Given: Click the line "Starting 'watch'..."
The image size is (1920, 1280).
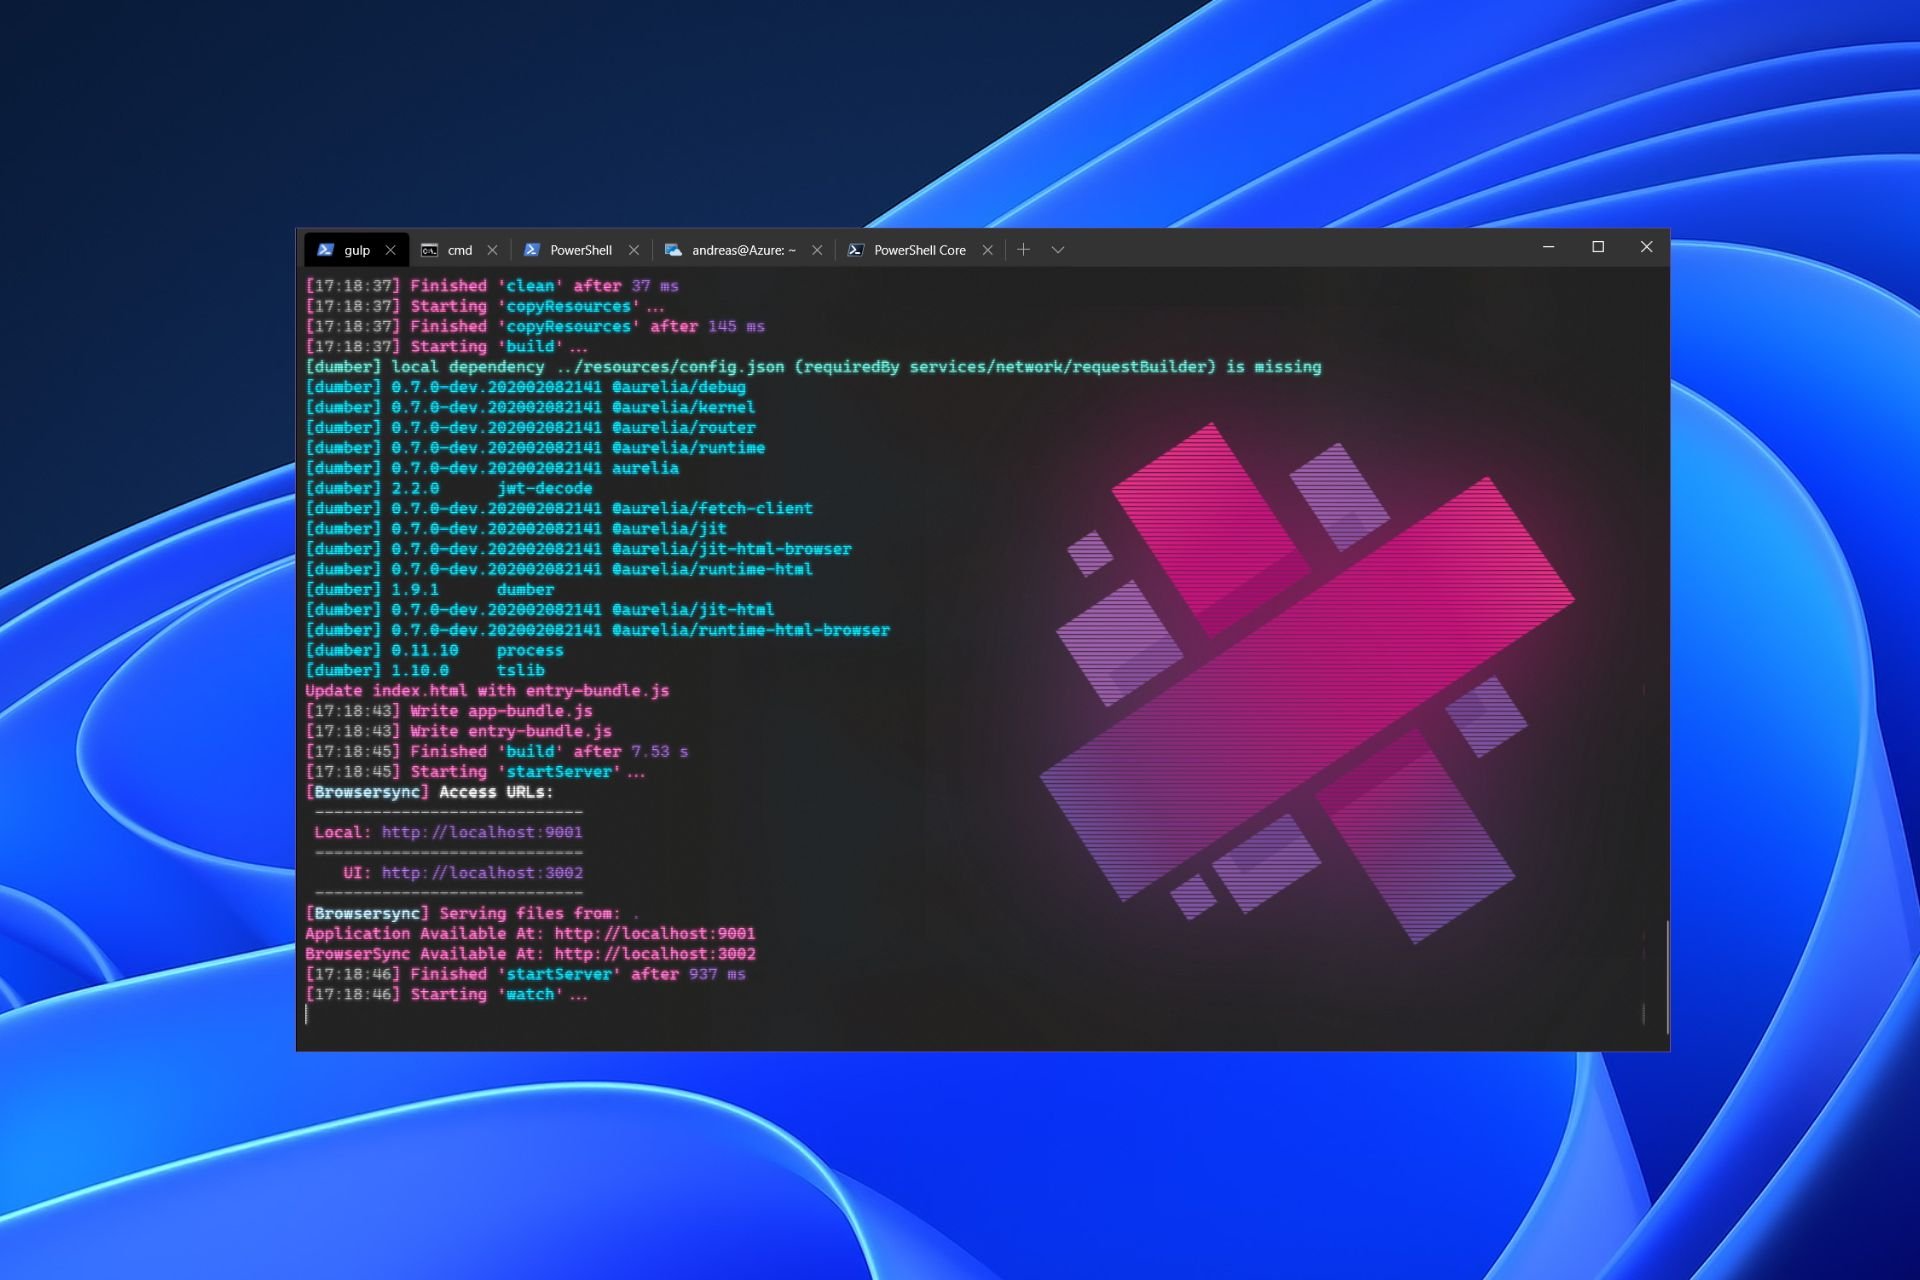Looking at the screenshot, I should 447,995.
